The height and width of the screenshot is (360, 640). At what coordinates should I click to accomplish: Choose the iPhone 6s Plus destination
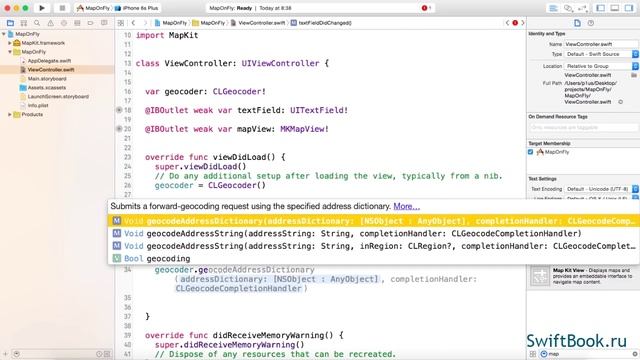[136, 8]
